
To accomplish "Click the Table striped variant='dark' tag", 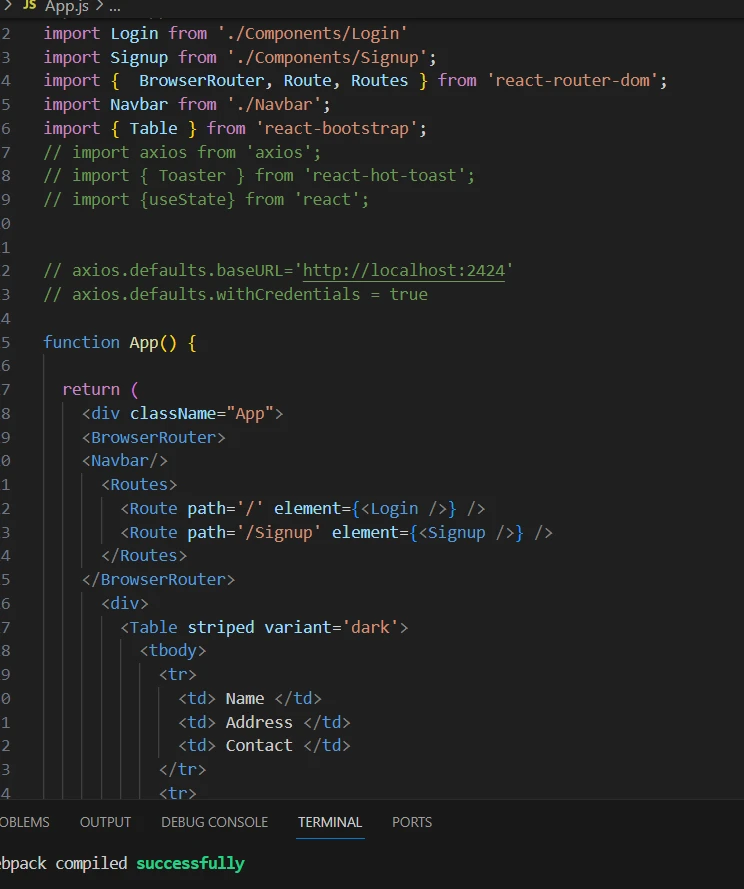I will tap(264, 627).
